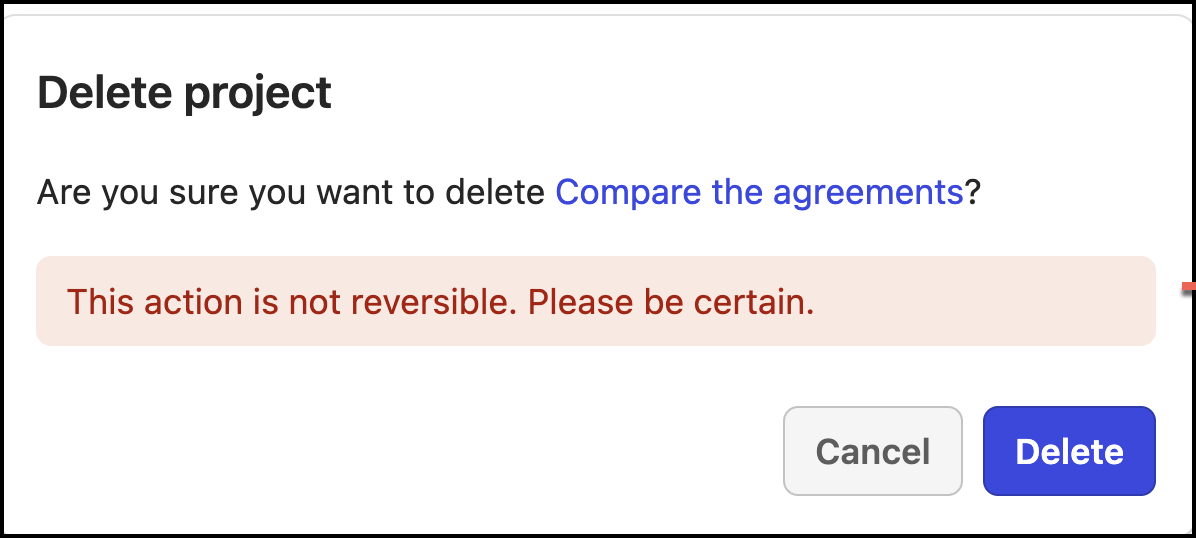Choose Delete in the Delete project dialog
The image size is (1196, 538).
(1069, 451)
